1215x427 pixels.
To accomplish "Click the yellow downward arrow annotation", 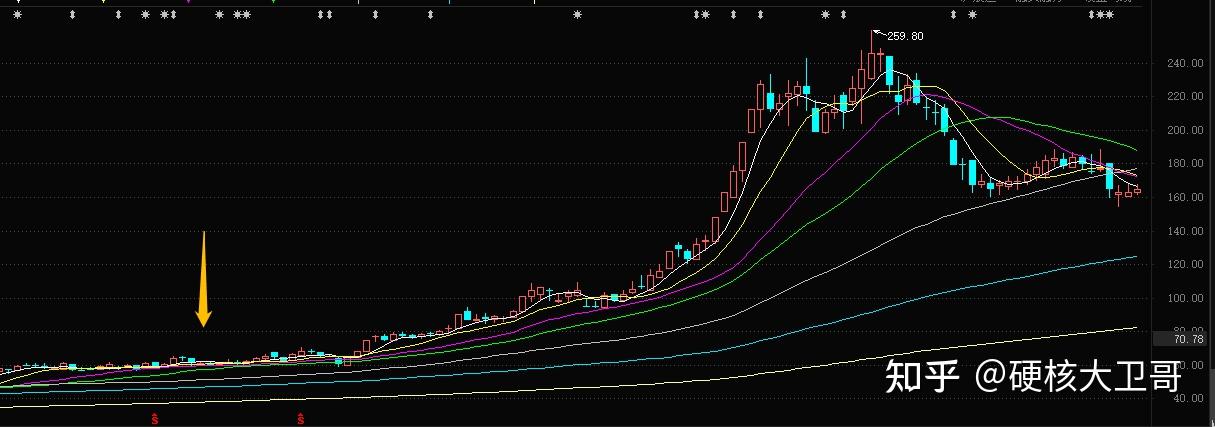I will (x=203, y=280).
